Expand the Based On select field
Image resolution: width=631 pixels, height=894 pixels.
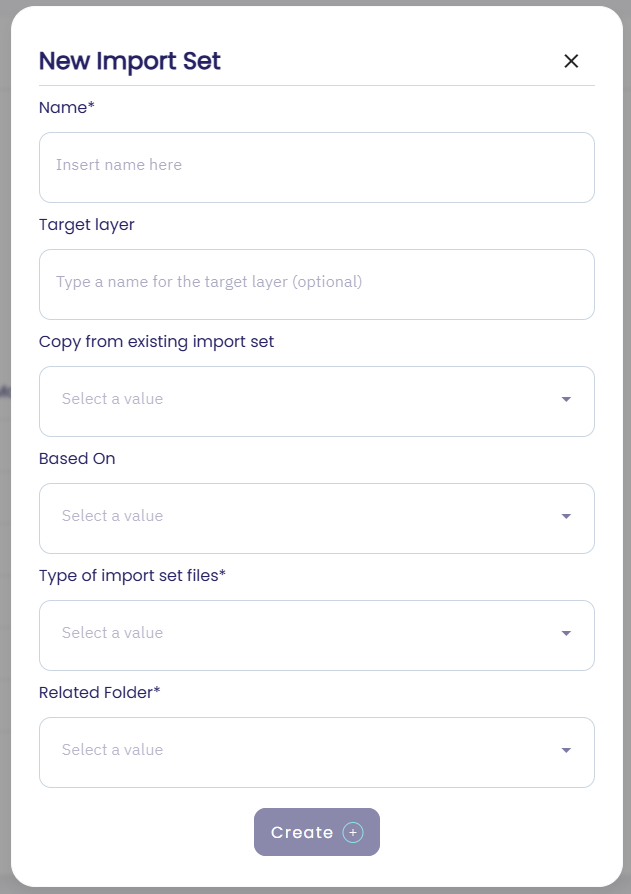(x=300, y=517)
